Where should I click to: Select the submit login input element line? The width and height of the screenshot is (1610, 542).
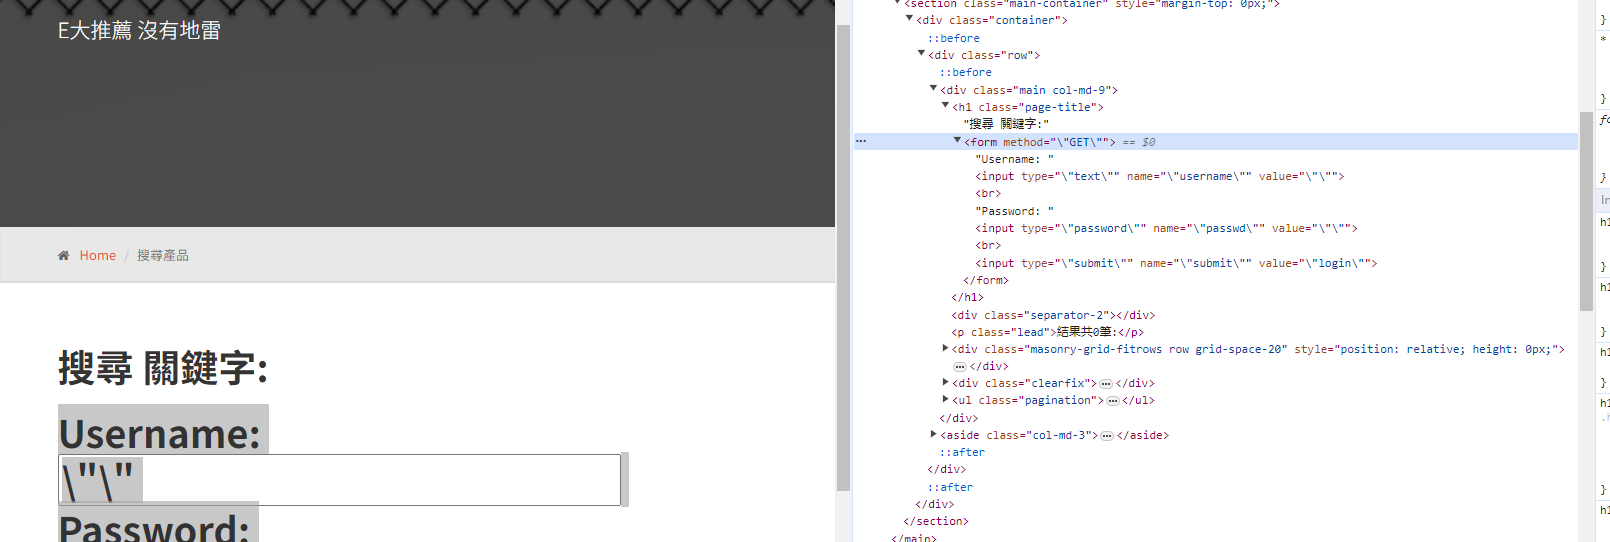point(1176,264)
